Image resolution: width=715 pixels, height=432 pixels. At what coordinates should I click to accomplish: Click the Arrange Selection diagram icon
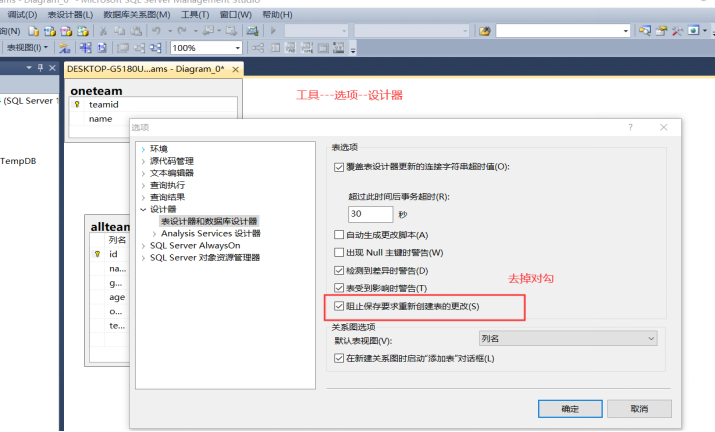(140, 48)
